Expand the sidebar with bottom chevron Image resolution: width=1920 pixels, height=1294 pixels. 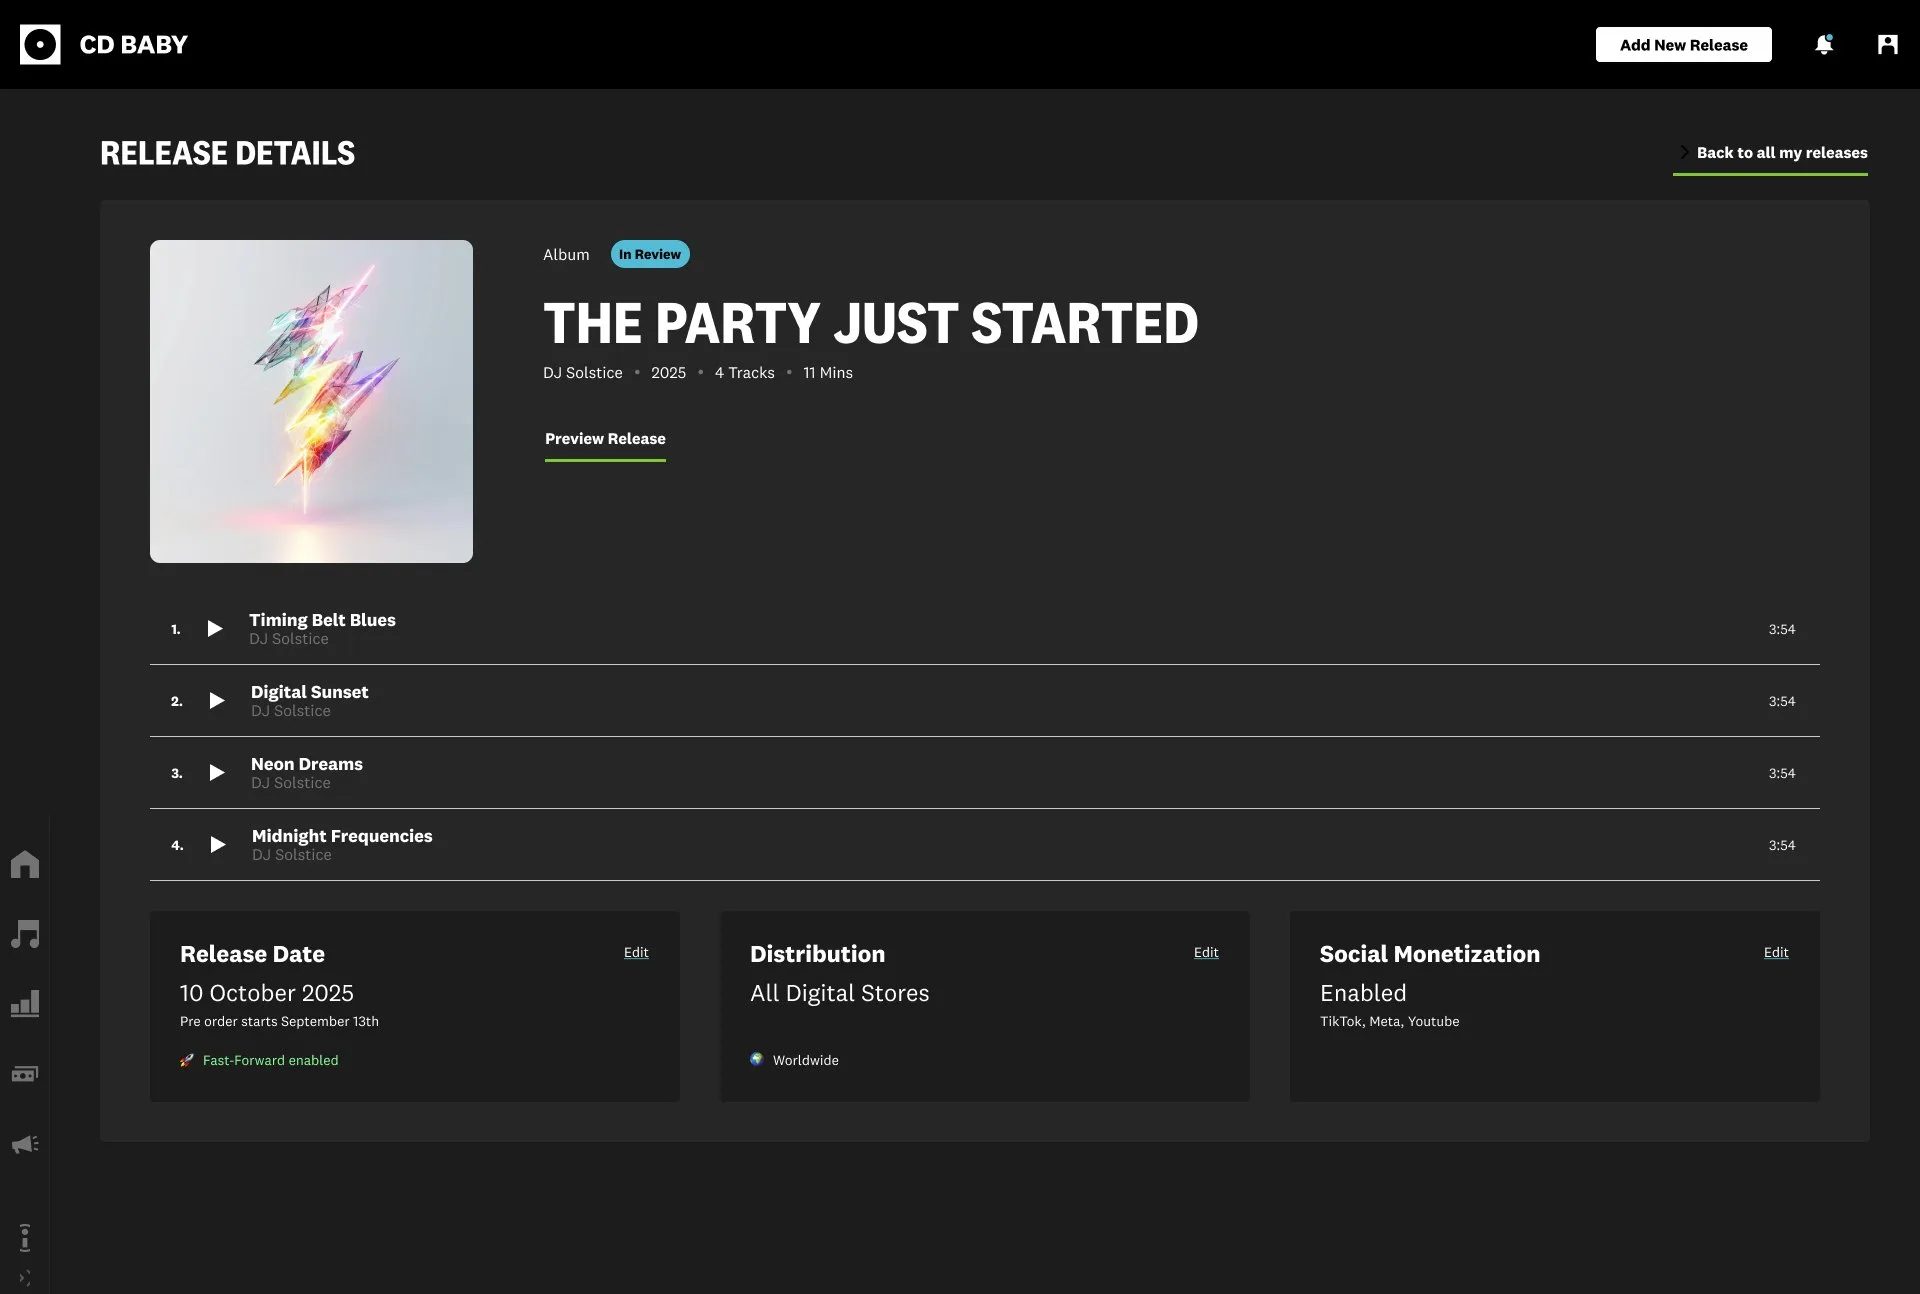[25, 1278]
